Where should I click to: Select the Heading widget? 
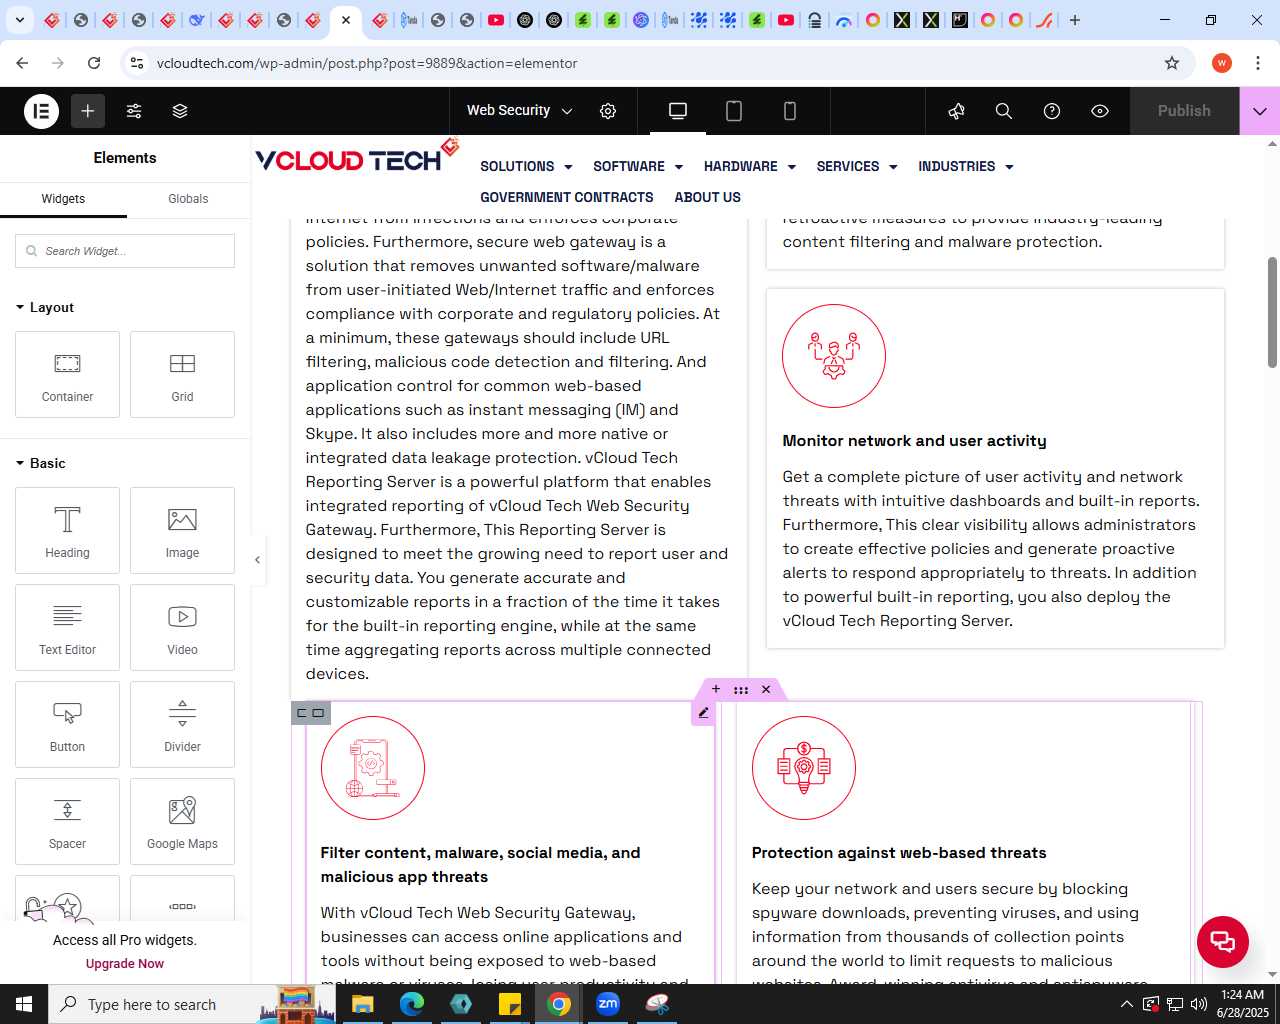[x=67, y=530]
